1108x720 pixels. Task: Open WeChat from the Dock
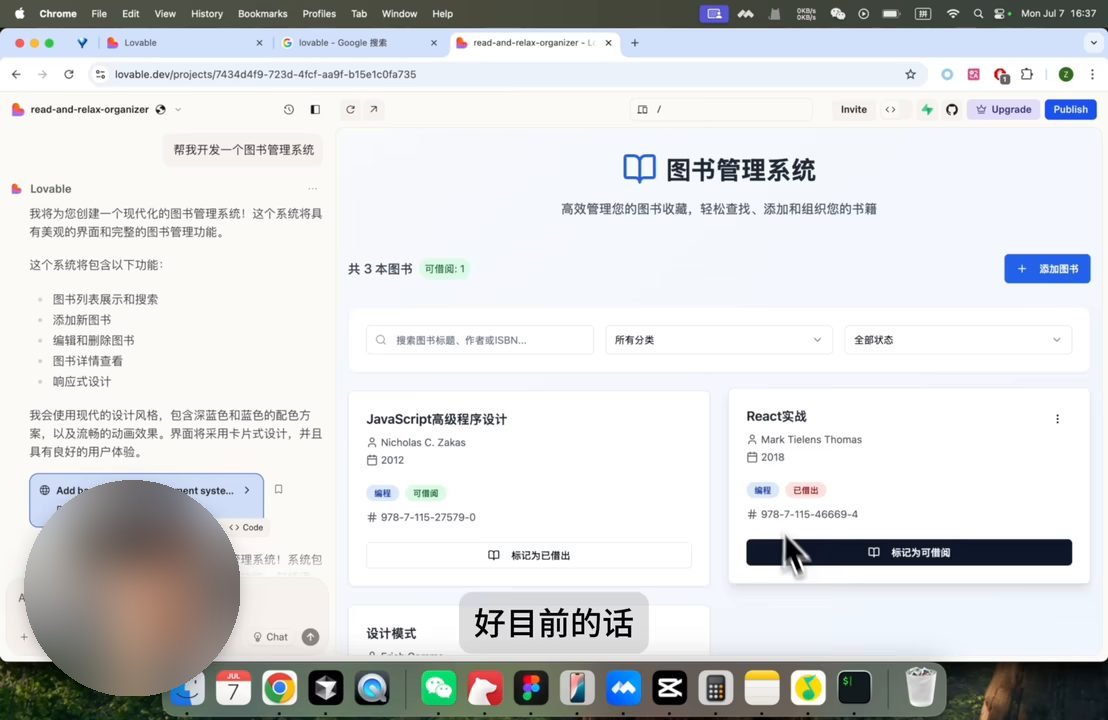click(438, 688)
